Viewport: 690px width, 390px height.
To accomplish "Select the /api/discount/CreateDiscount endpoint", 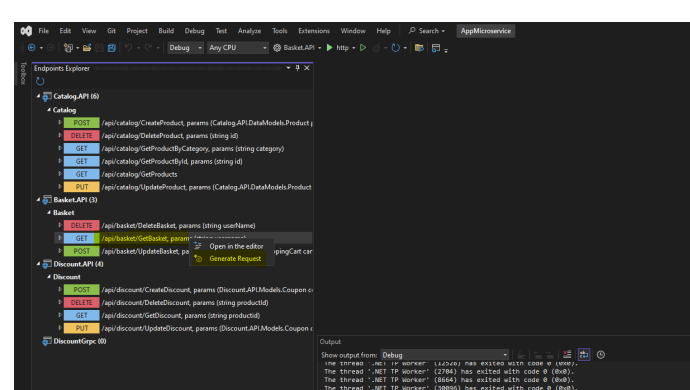I will point(207,290).
